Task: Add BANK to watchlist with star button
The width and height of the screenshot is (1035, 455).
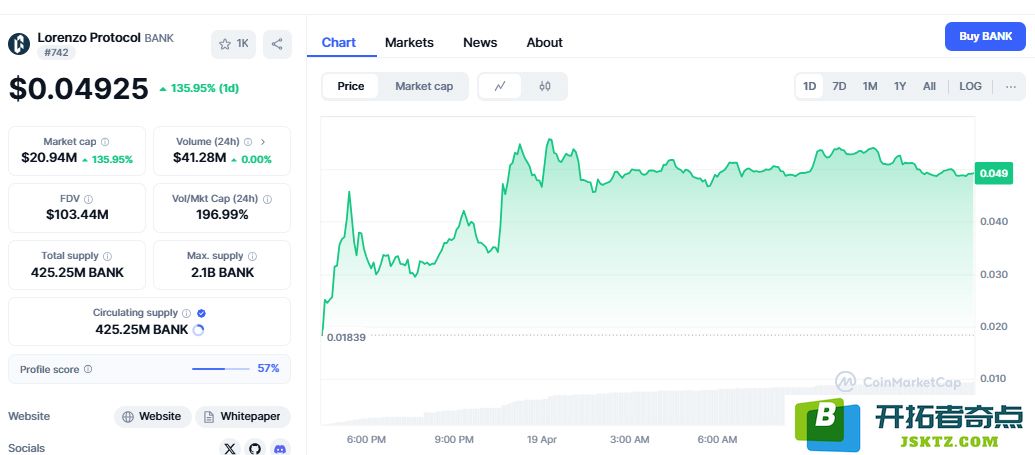Action: coord(233,44)
